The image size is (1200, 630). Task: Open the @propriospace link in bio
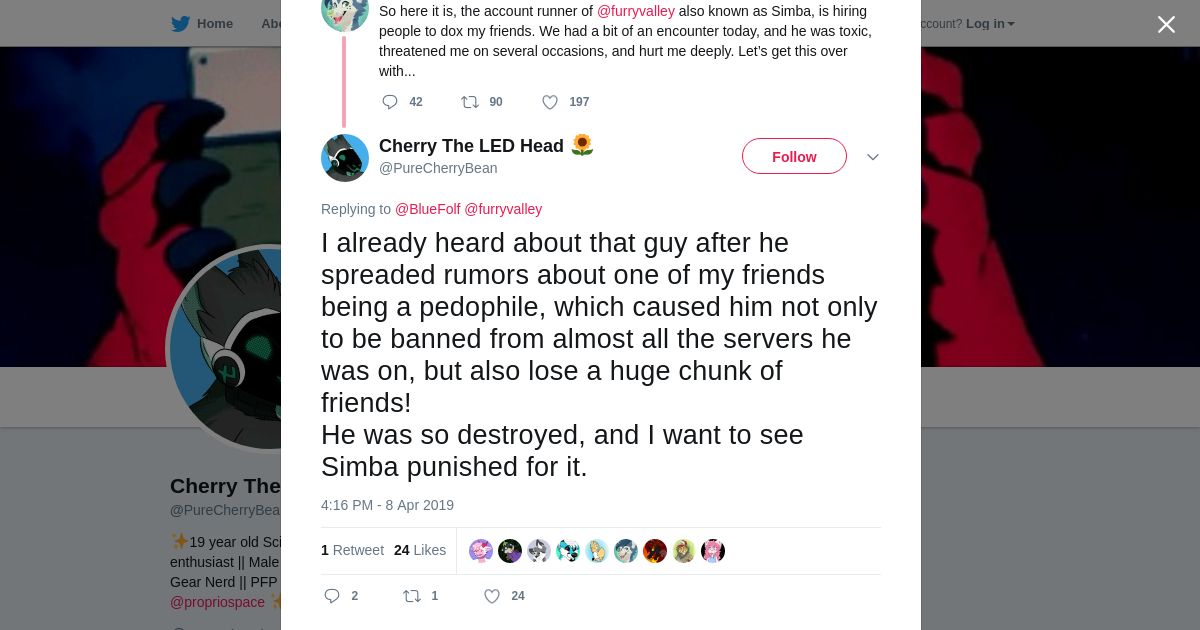[x=217, y=602]
